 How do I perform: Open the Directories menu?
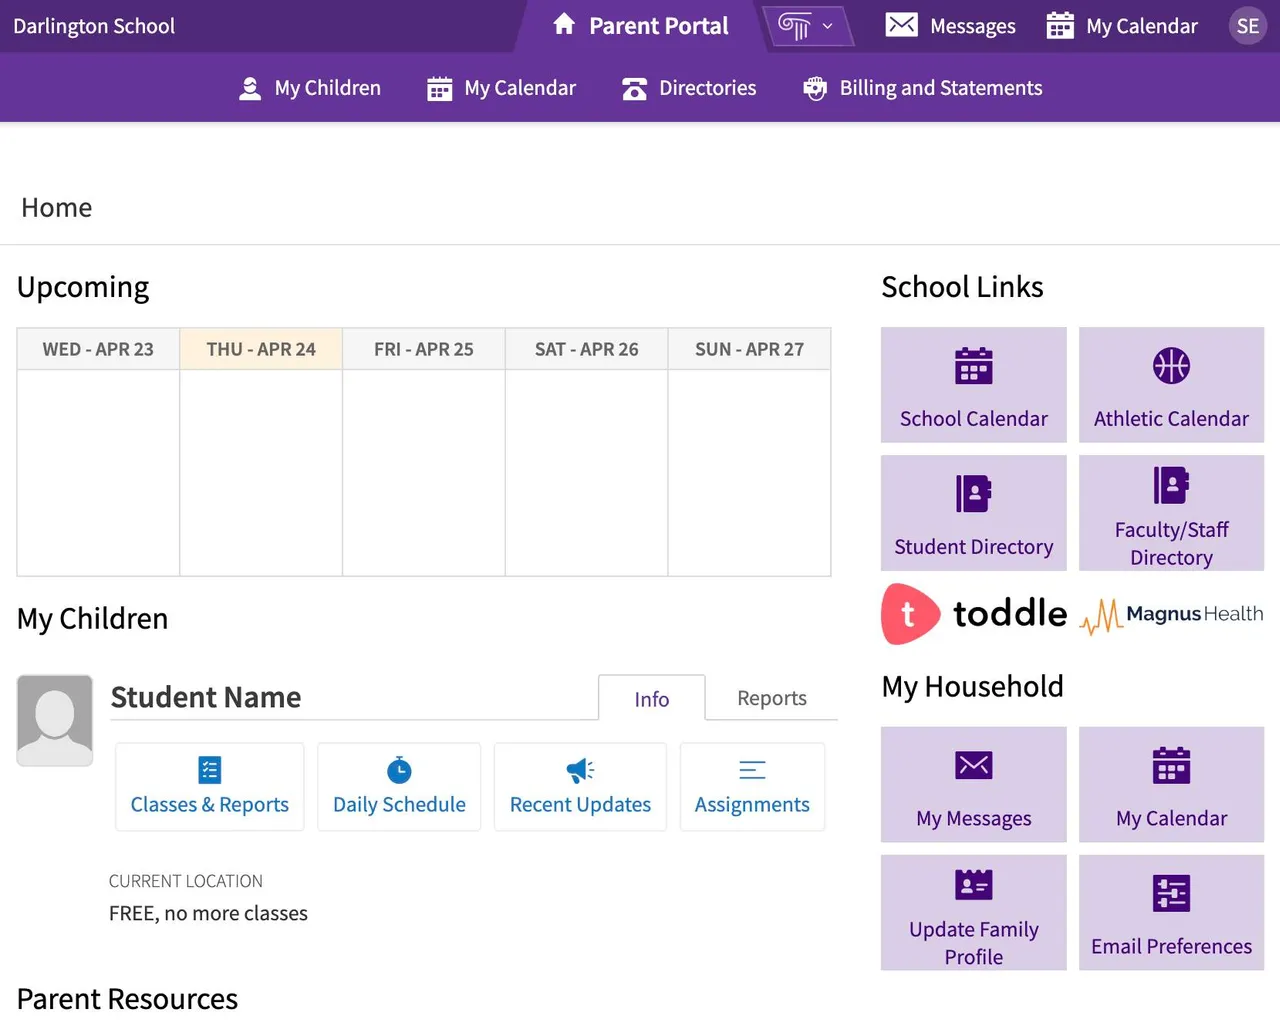(x=689, y=88)
